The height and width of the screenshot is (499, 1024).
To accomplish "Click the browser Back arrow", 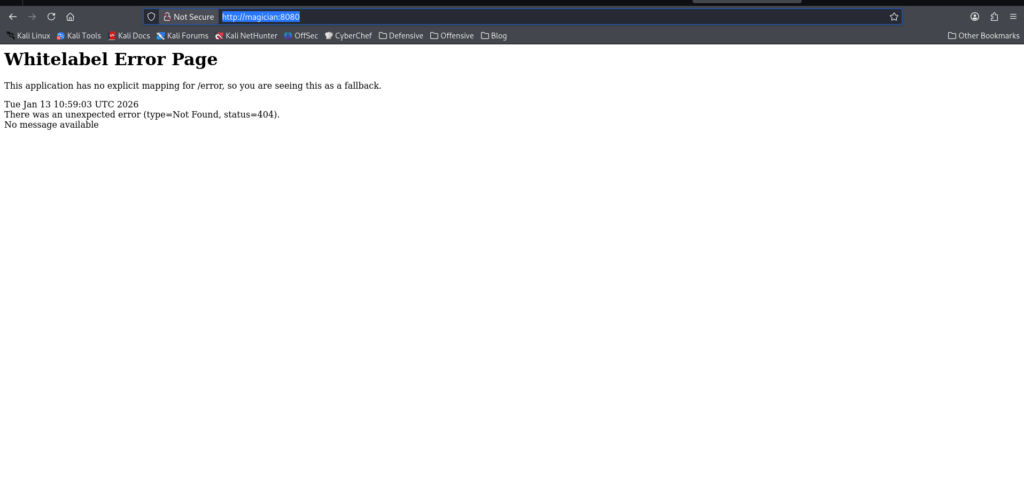I will click(12, 17).
